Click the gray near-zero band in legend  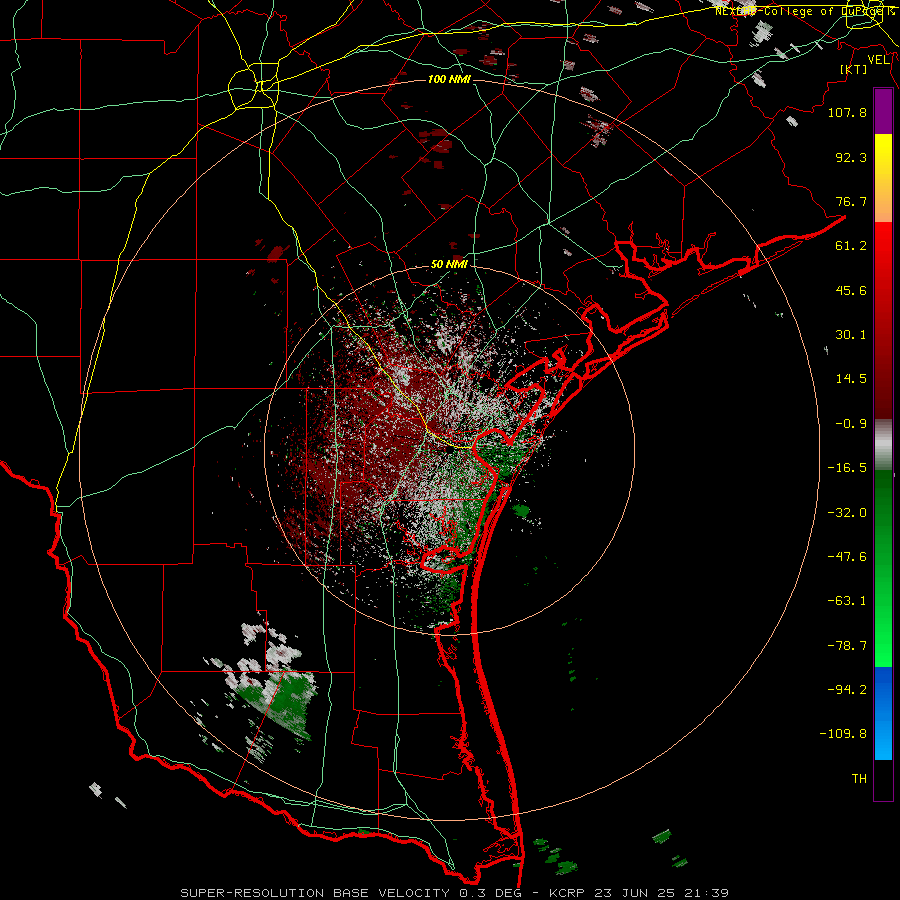point(883,445)
